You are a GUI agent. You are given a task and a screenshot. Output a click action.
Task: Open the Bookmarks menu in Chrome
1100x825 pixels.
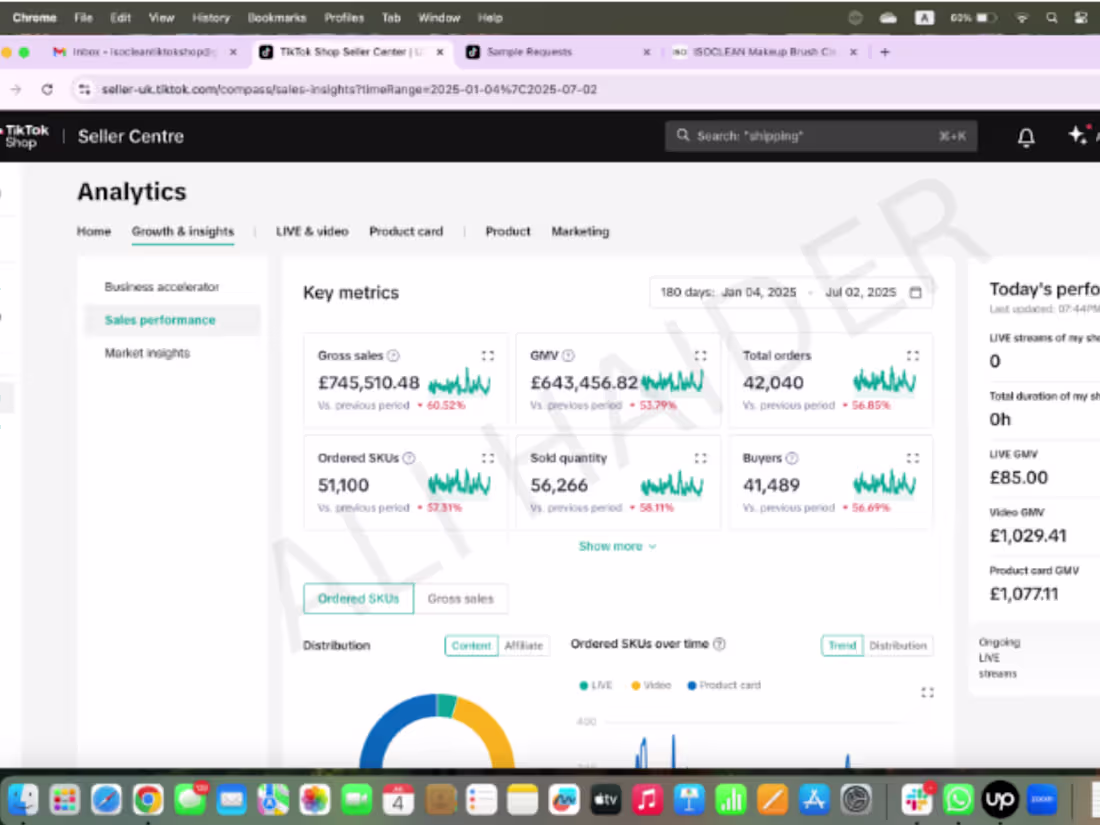click(x=276, y=17)
